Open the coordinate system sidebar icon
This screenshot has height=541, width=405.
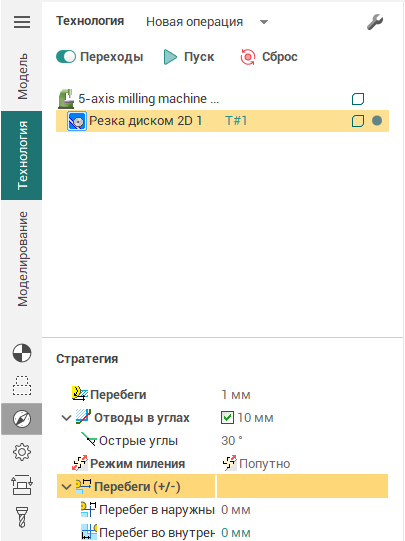[x=22, y=353]
